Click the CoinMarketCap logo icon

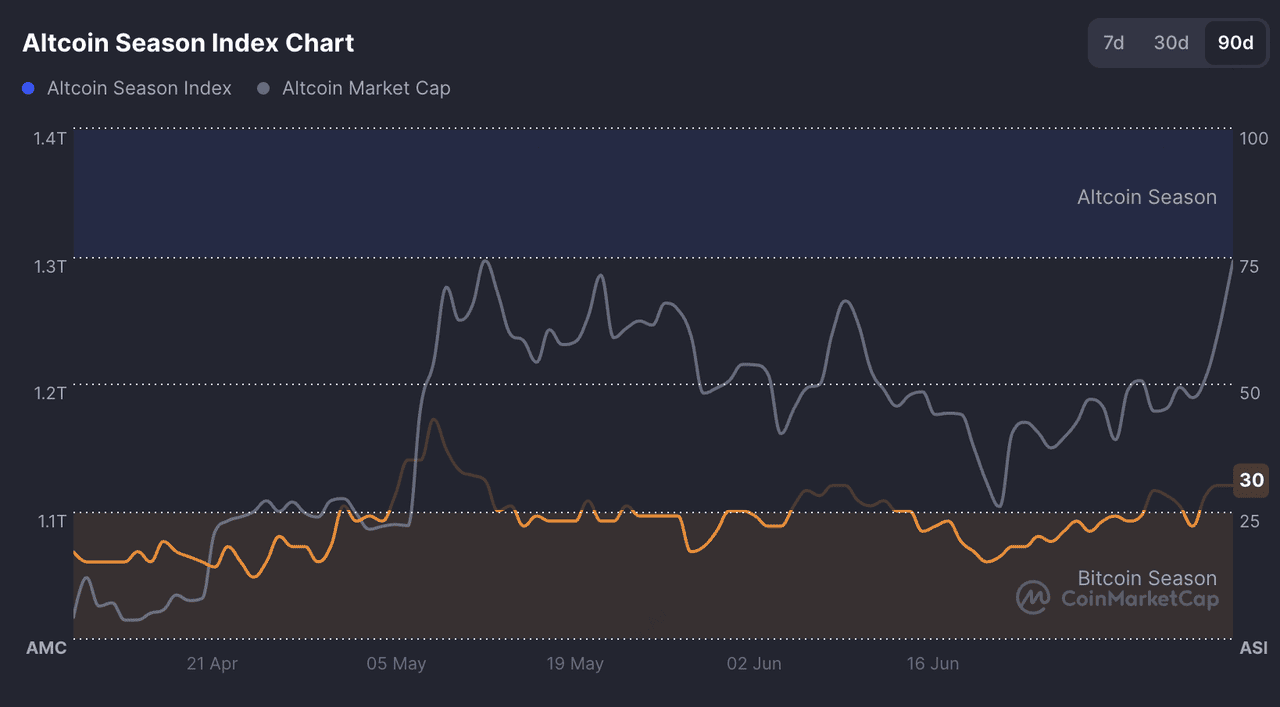tap(1033, 598)
